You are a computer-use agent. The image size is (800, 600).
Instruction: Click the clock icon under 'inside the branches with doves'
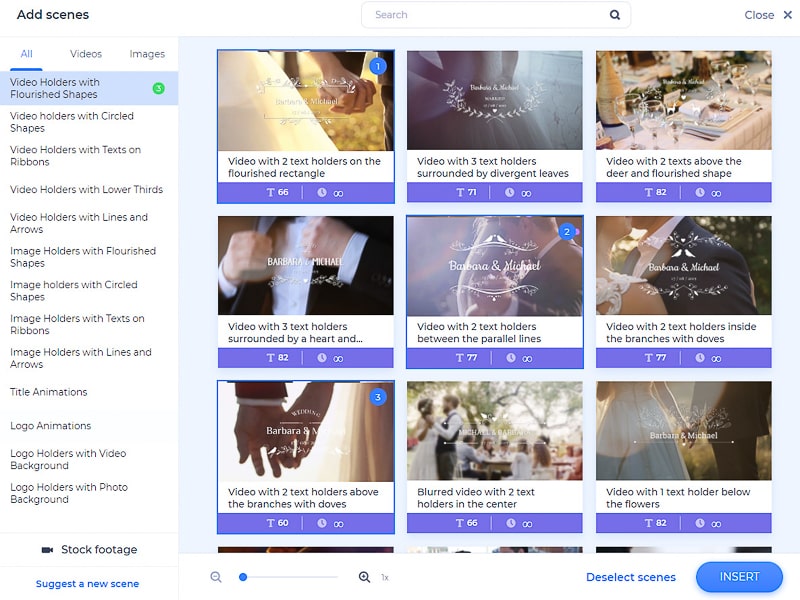coord(700,358)
